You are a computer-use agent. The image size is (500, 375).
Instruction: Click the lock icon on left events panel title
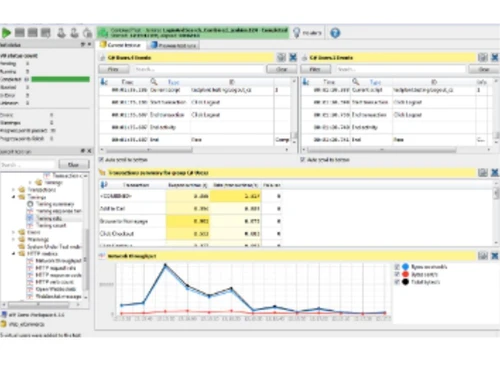tap(103, 58)
